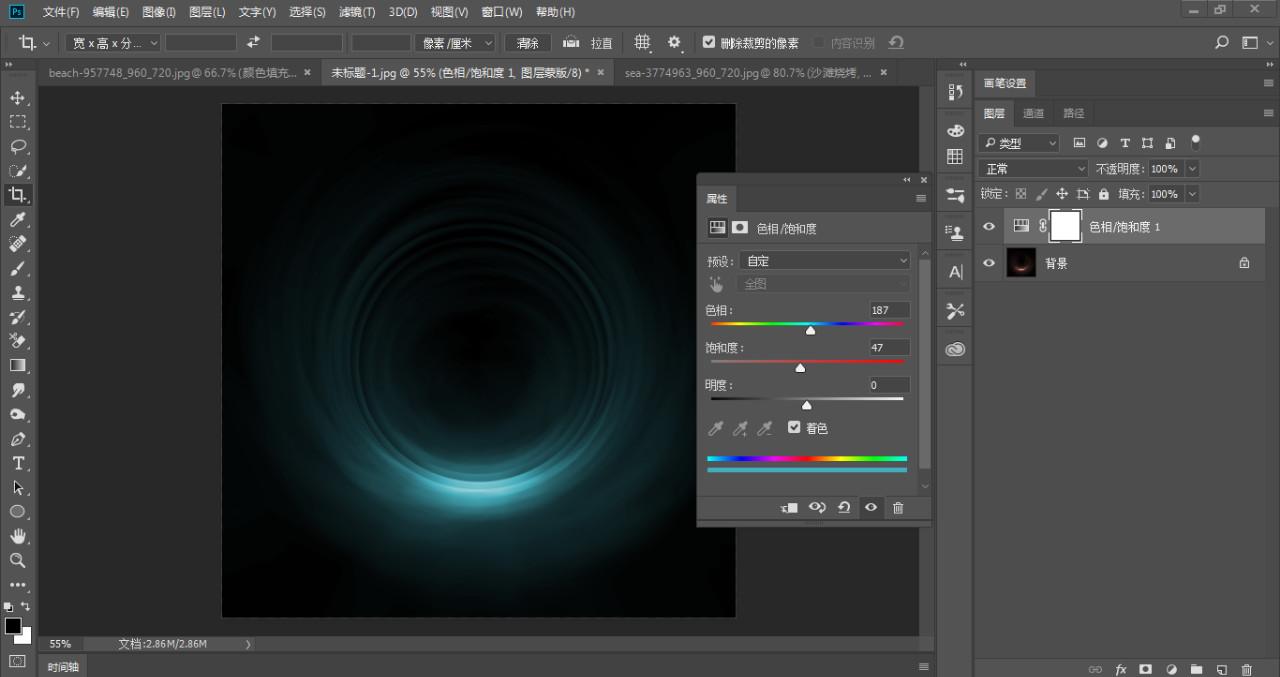
Task: Toggle 删除裁剪的像素 checkbox
Action: (x=709, y=43)
